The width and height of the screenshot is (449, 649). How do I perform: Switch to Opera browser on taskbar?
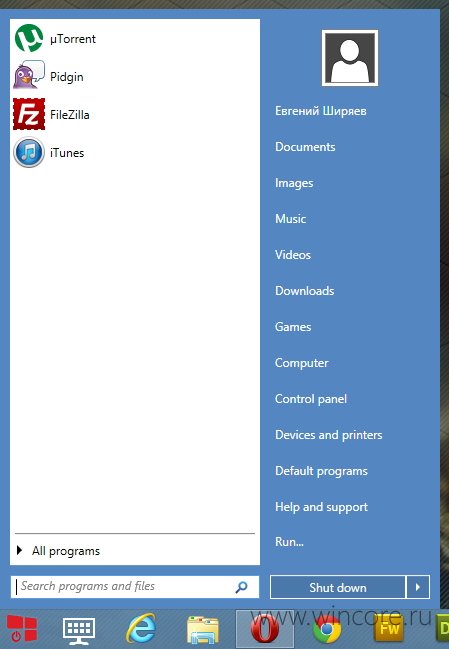[265, 629]
